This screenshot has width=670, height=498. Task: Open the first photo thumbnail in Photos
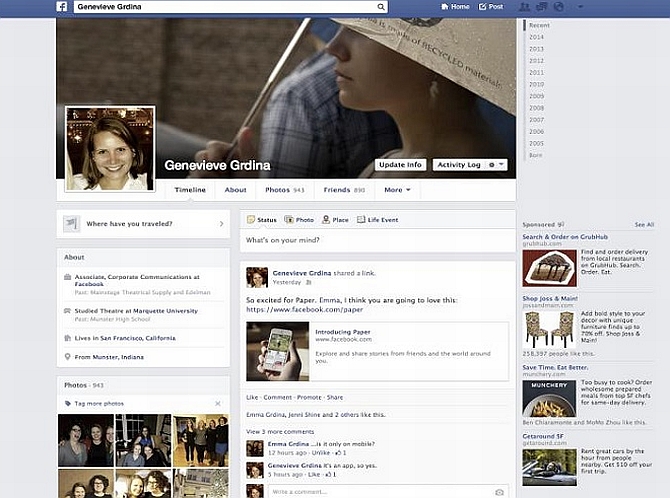pyautogui.click(x=86, y=440)
